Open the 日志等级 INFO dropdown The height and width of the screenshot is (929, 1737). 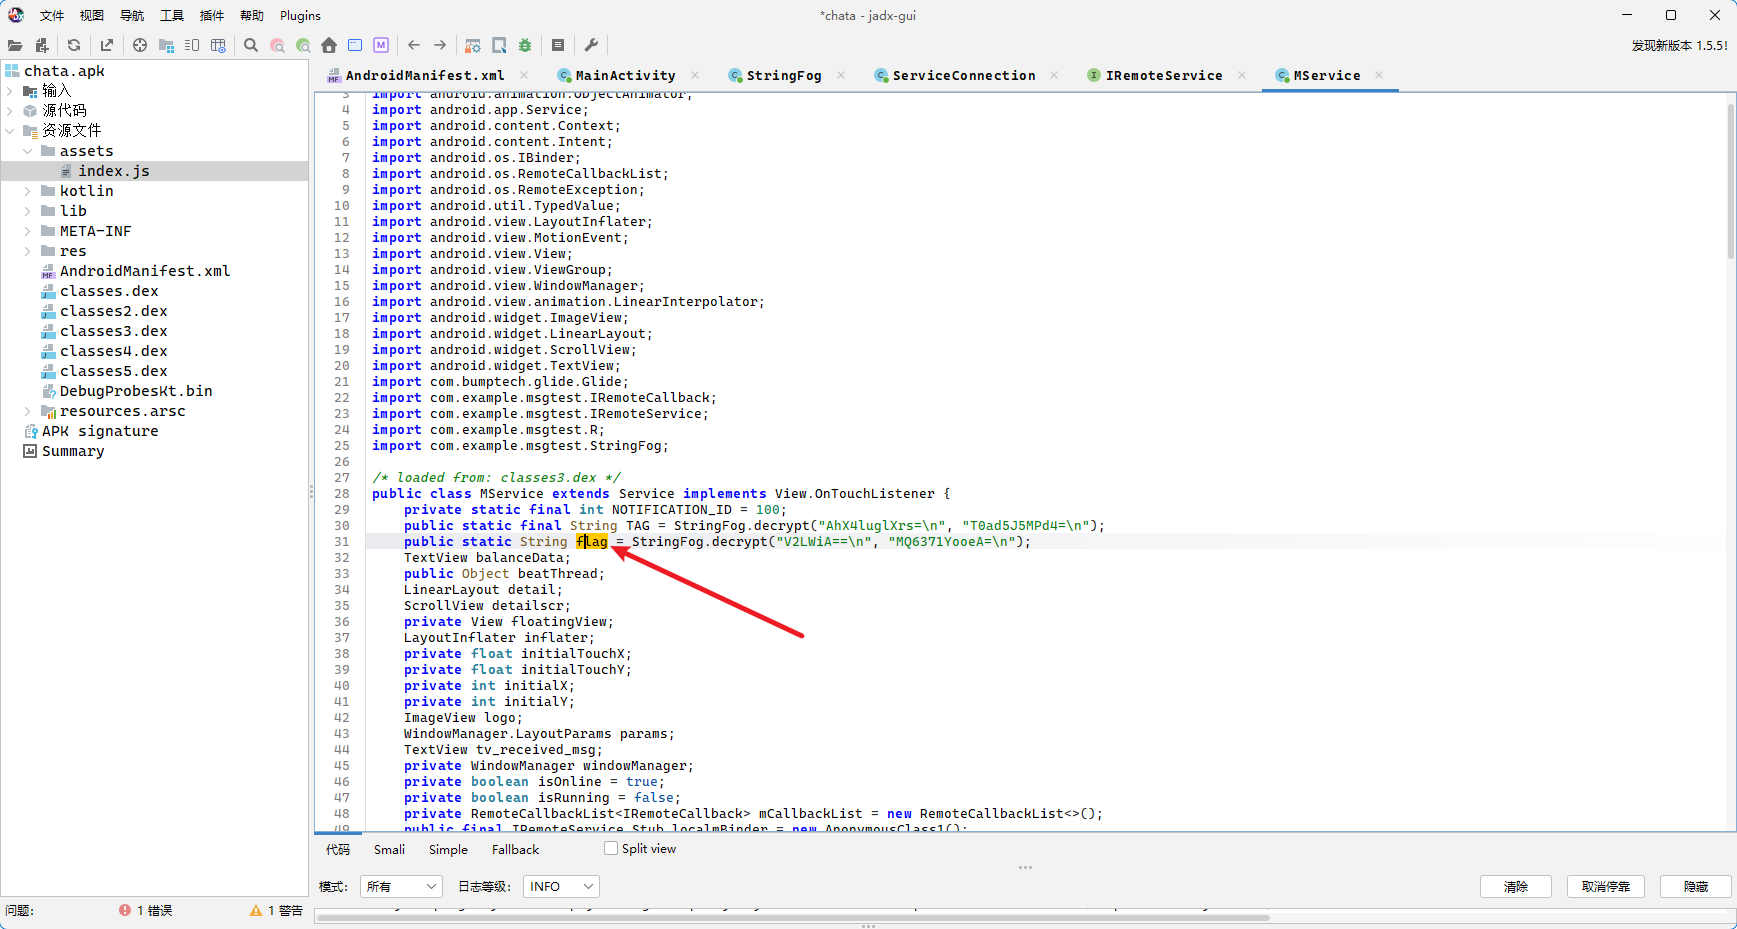(560, 886)
